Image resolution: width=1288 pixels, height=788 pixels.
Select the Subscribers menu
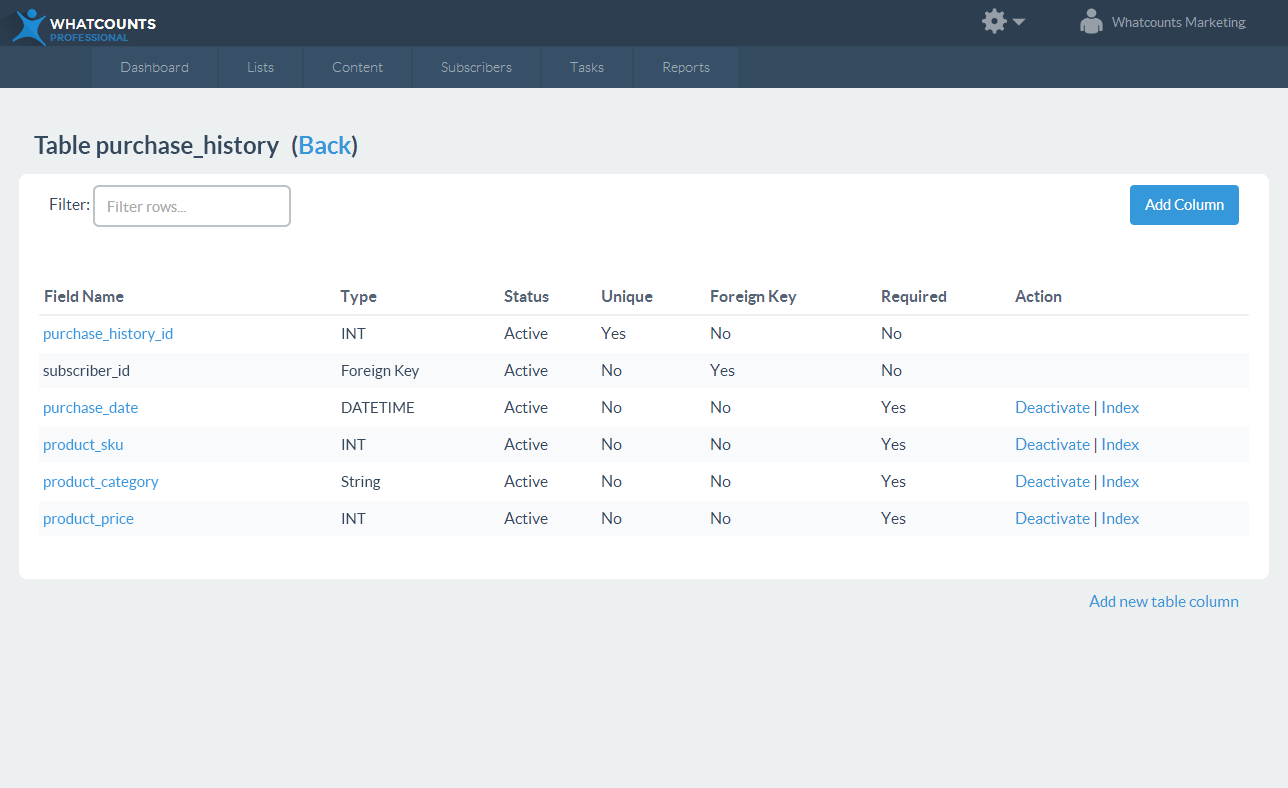(476, 67)
